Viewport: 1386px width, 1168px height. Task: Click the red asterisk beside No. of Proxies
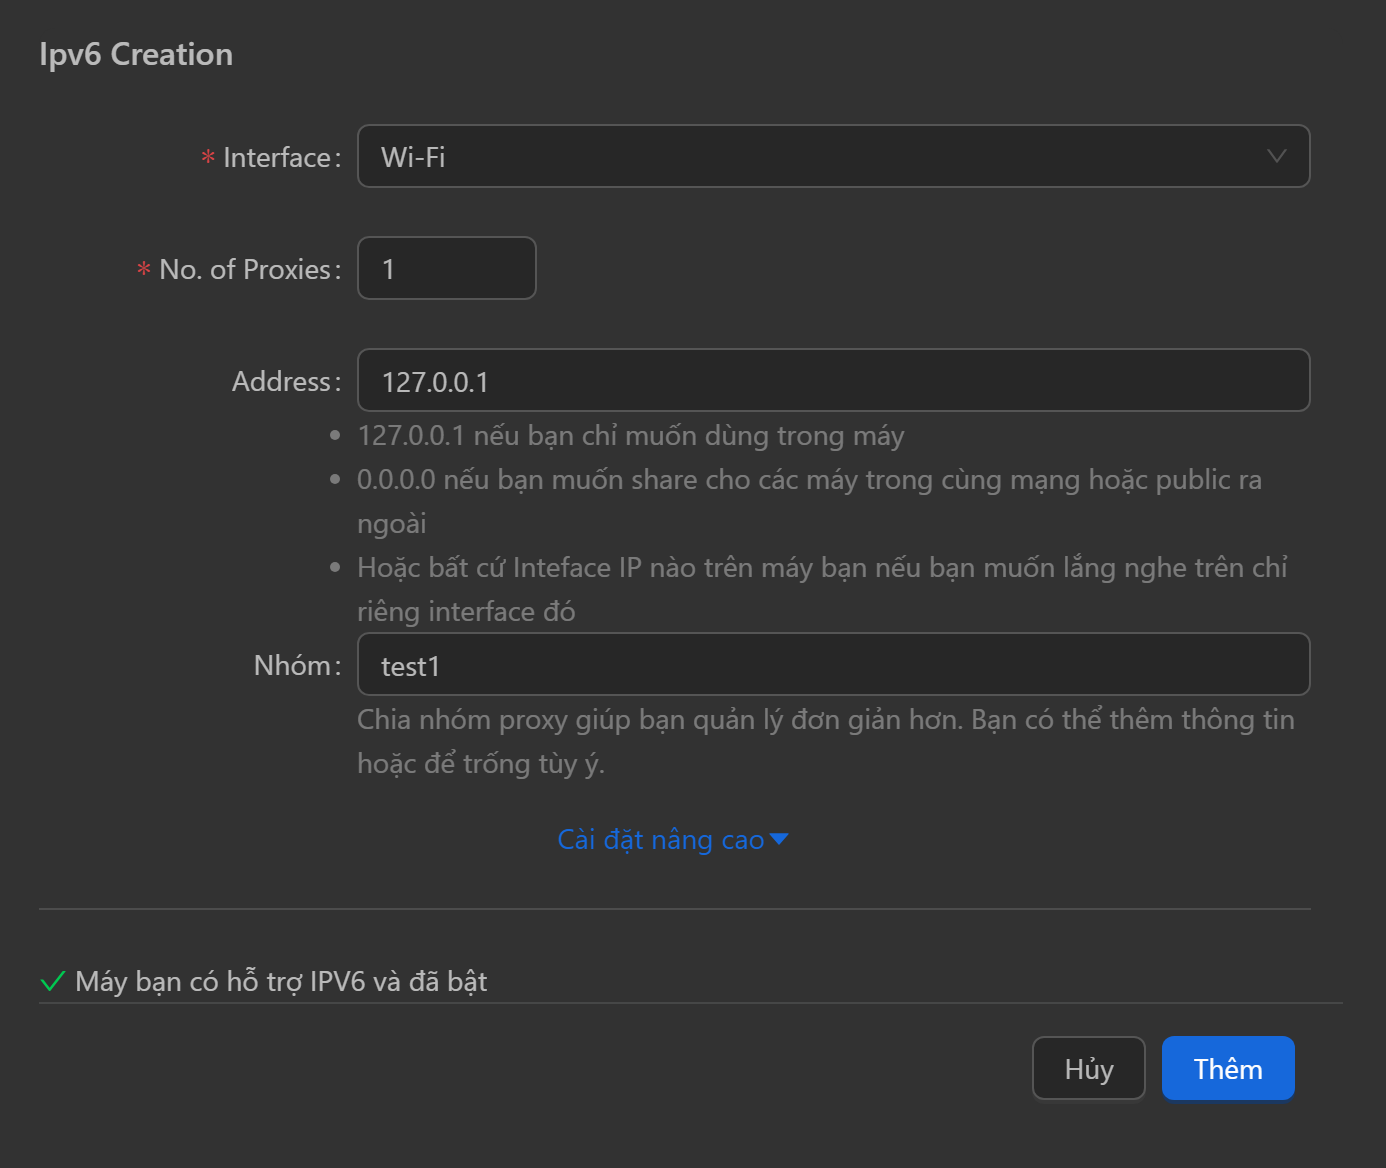point(144,270)
